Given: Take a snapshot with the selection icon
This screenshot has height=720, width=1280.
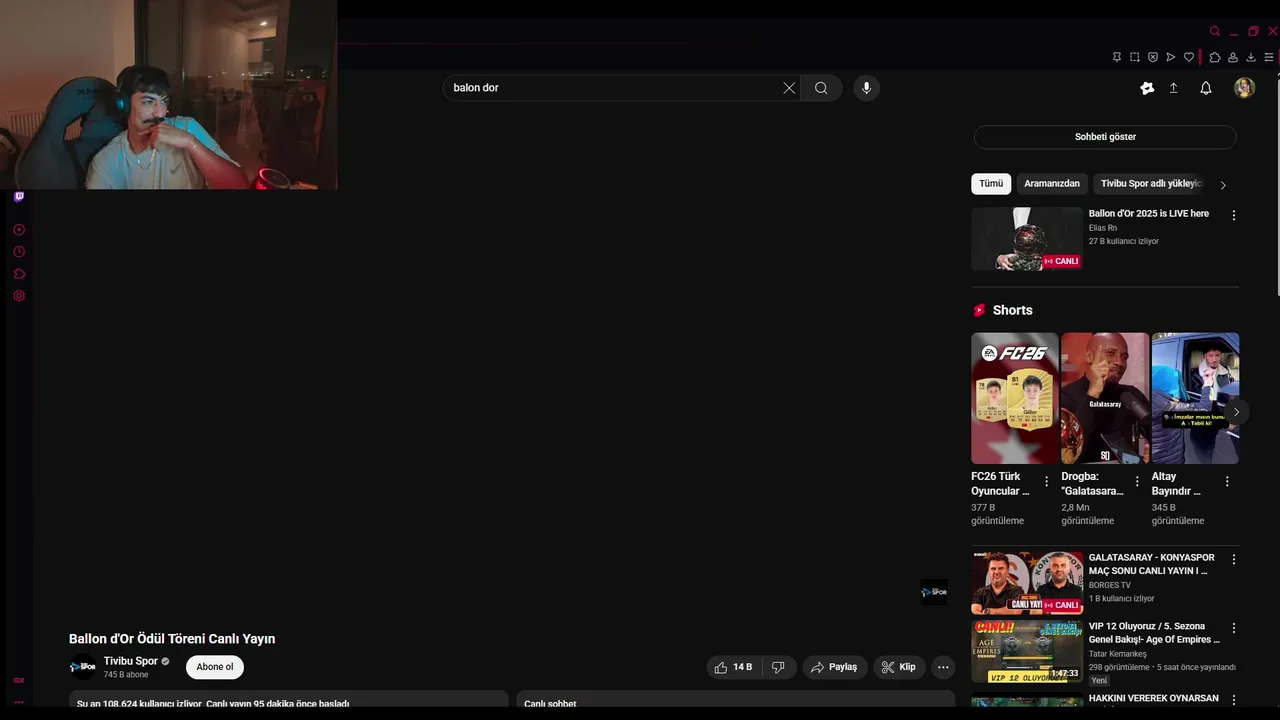Looking at the screenshot, I should [x=1135, y=57].
